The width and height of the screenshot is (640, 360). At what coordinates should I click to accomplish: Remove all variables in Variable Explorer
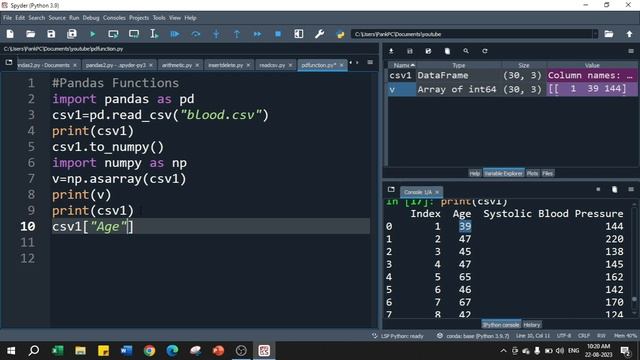447,51
